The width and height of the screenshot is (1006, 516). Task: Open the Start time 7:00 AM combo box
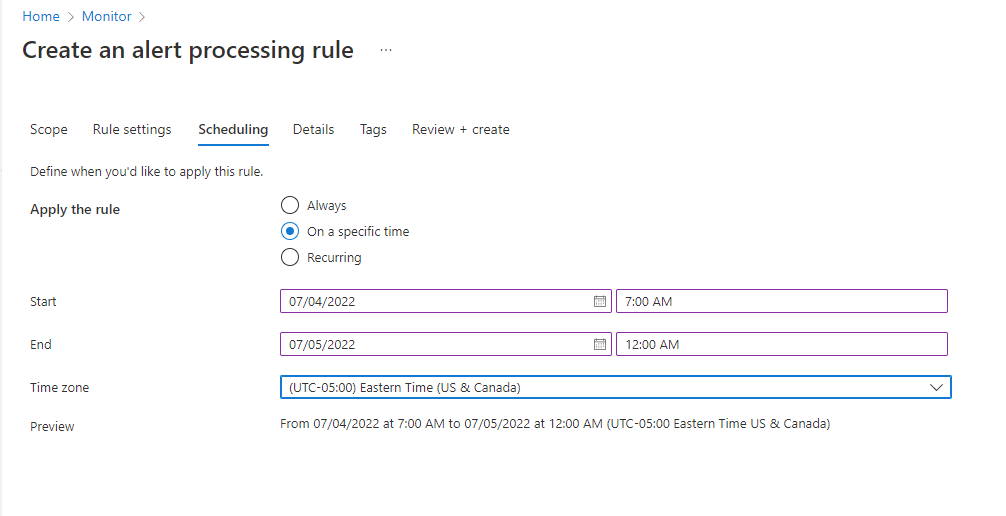[x=781, y=301]
